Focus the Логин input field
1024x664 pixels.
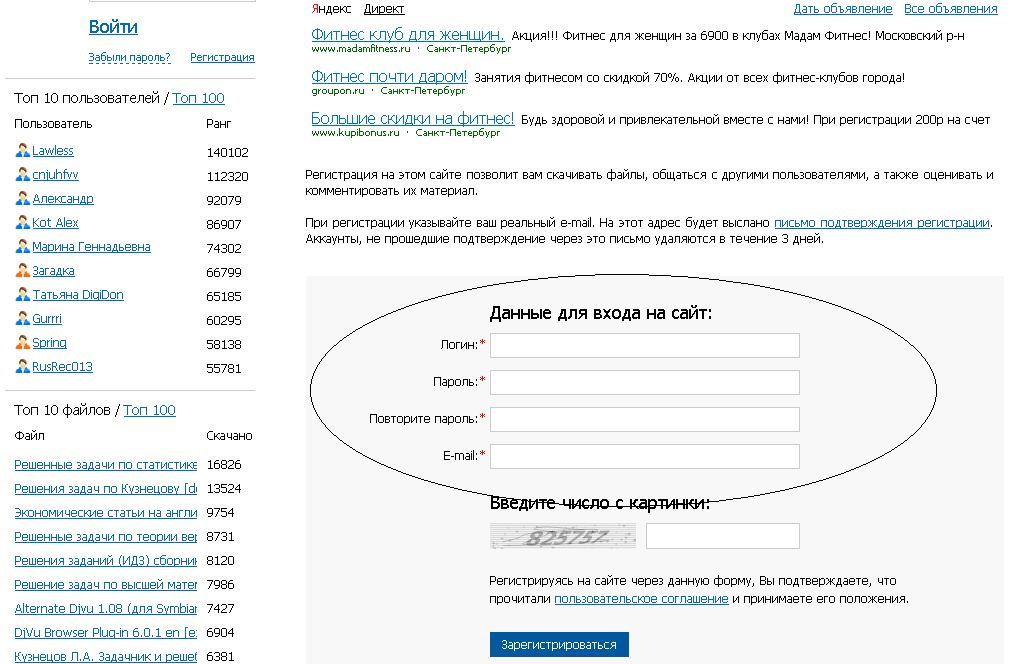click(645, 345)
